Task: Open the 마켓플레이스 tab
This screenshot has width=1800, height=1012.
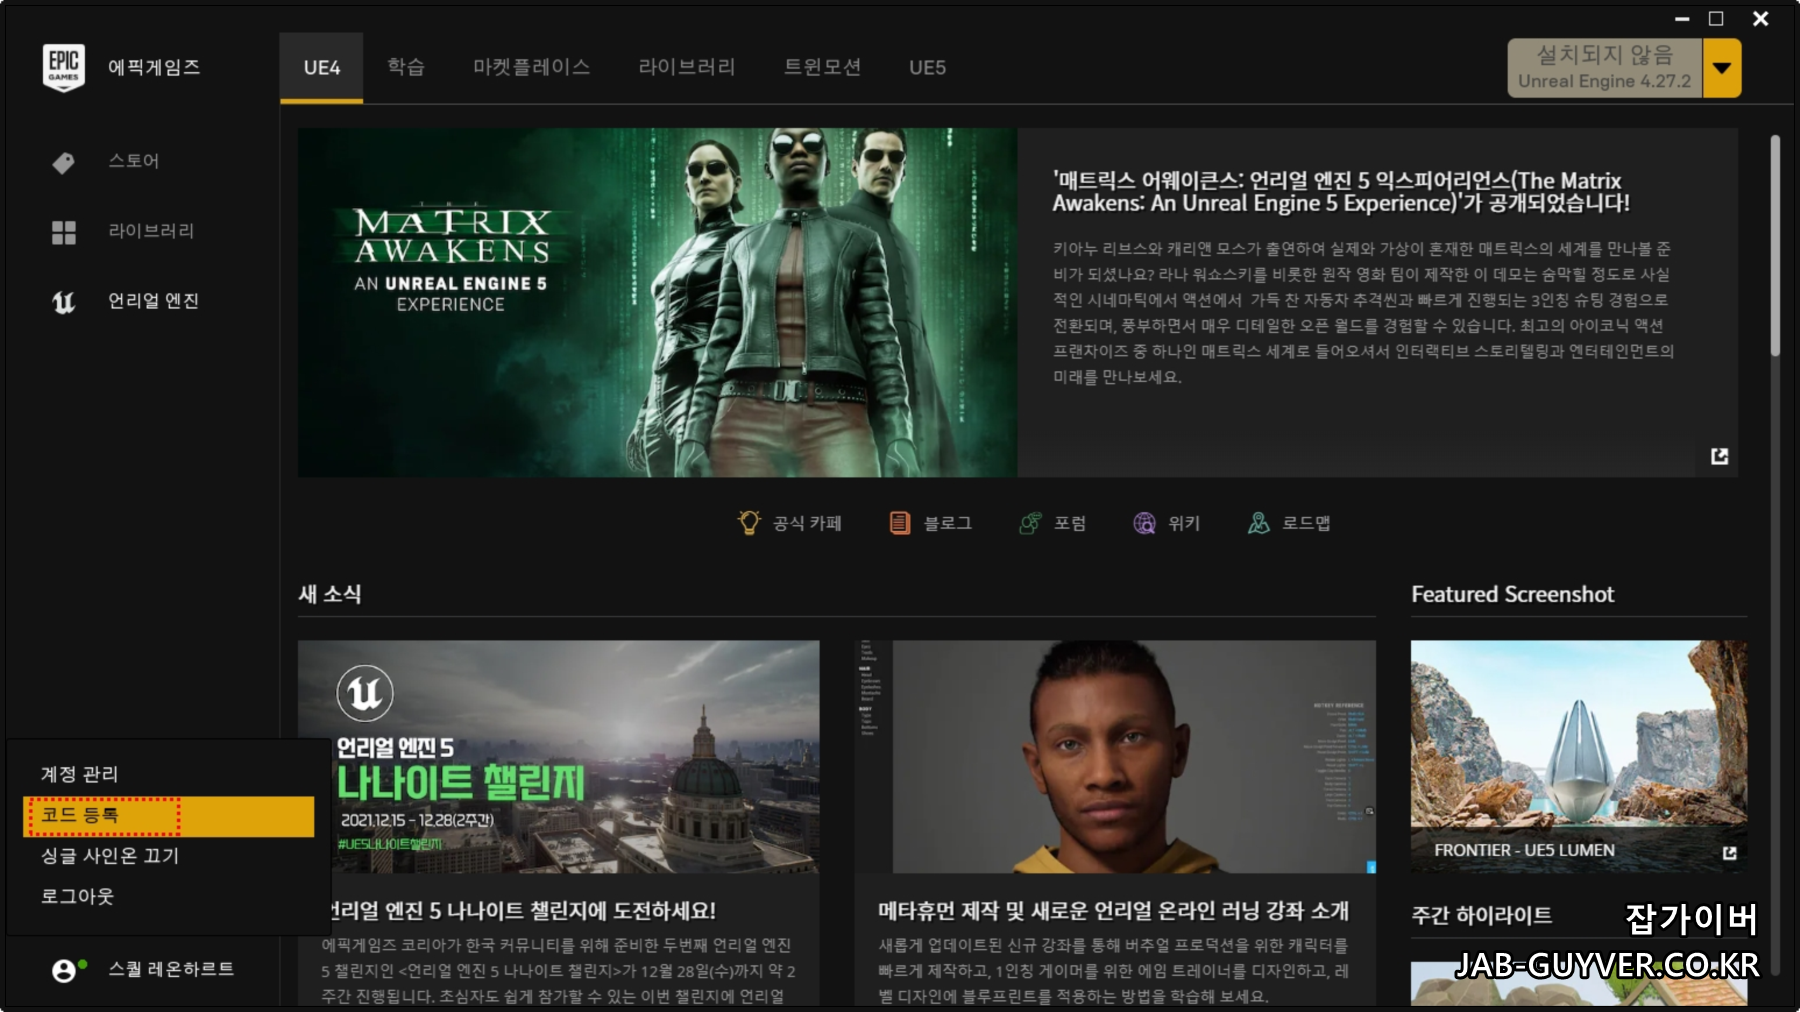Action: click(x=532, y=68)
